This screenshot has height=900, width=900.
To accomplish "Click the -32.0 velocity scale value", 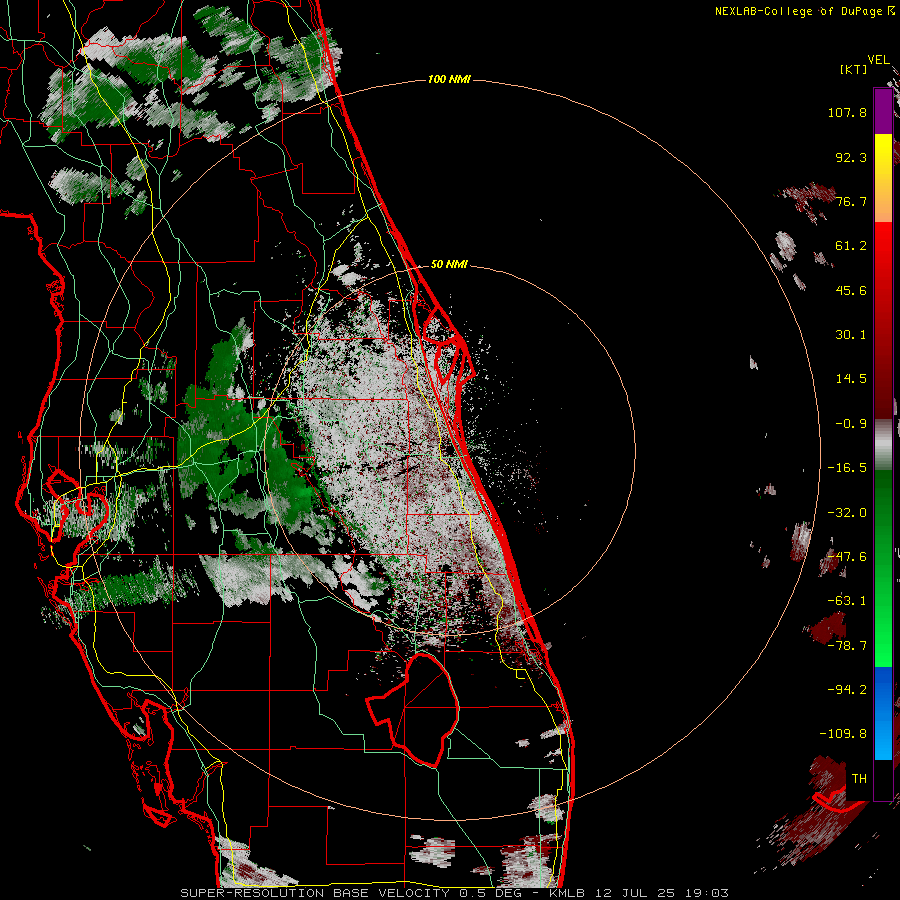I will click(847, 513).
